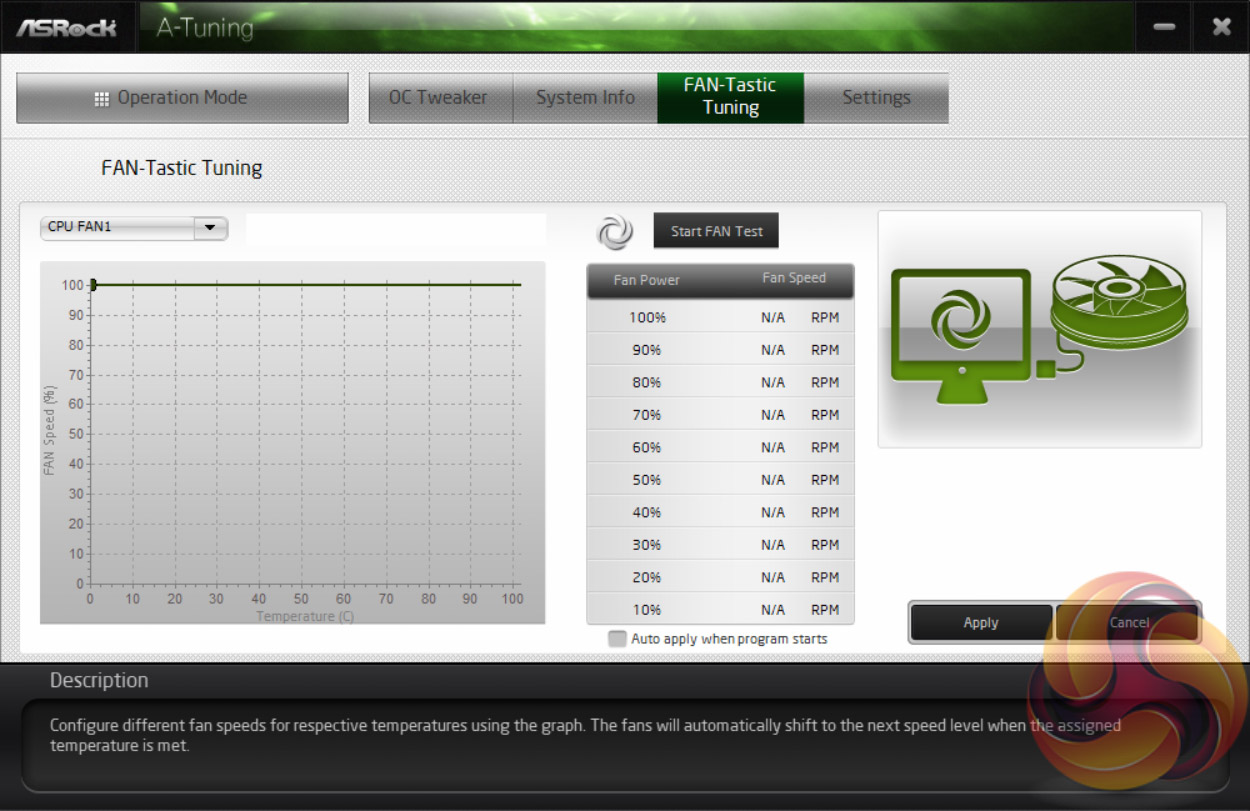Select the 90% fan power row
The image size is (1250, 811).
[720, 350]
